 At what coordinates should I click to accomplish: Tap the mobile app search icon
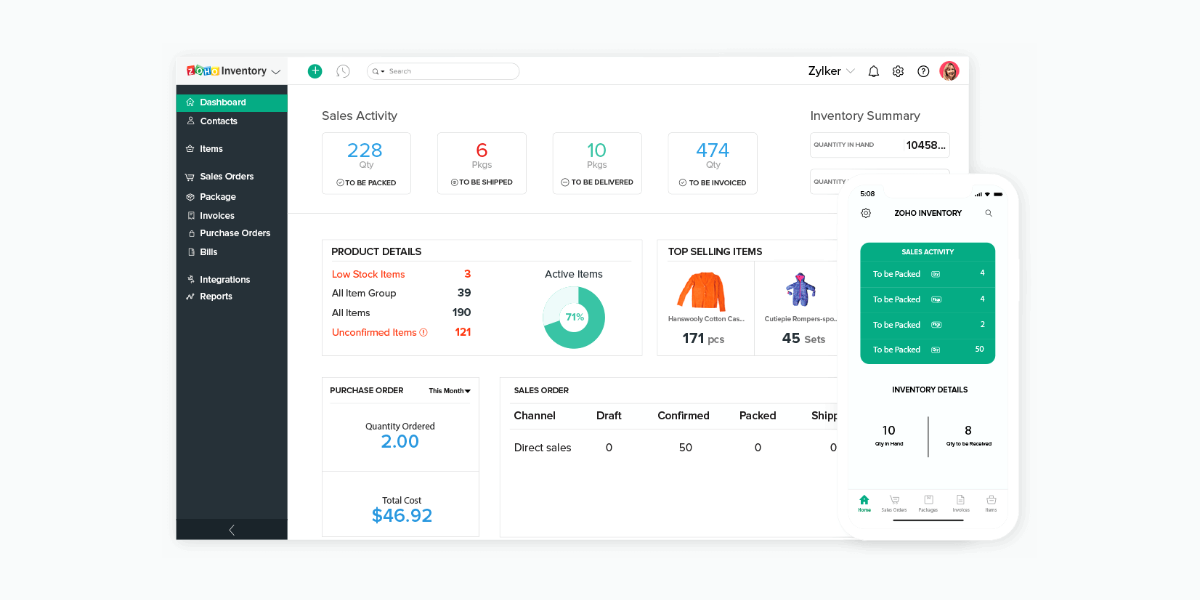pos(988,213)
